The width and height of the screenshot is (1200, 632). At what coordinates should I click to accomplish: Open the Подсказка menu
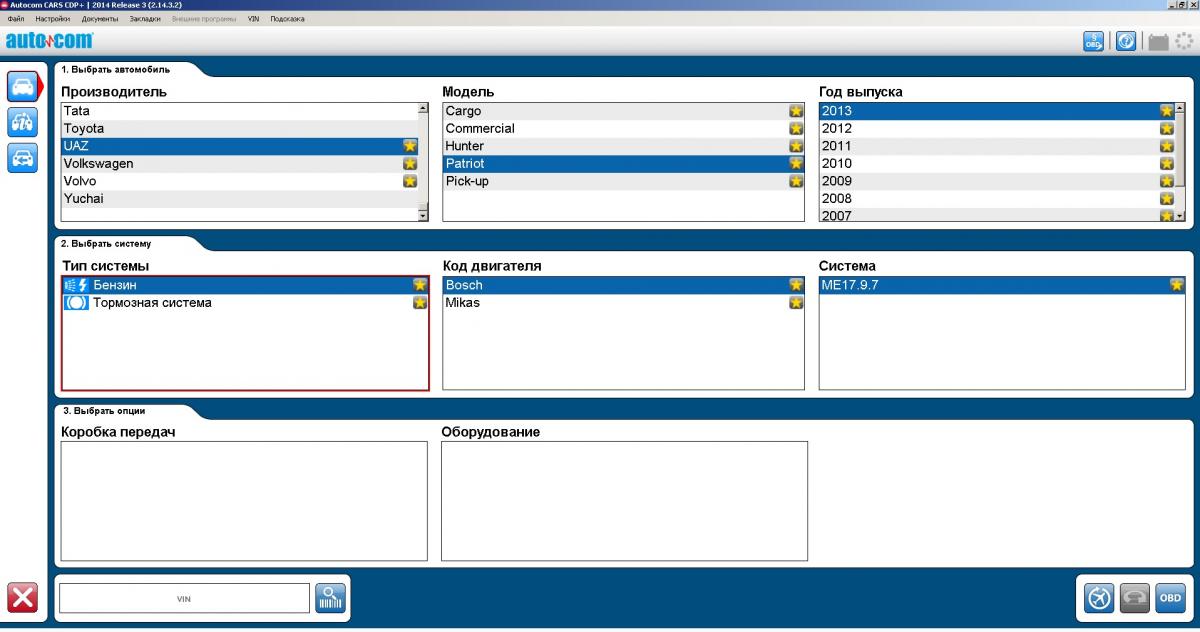pyautogui.click(x=287, y=19)
